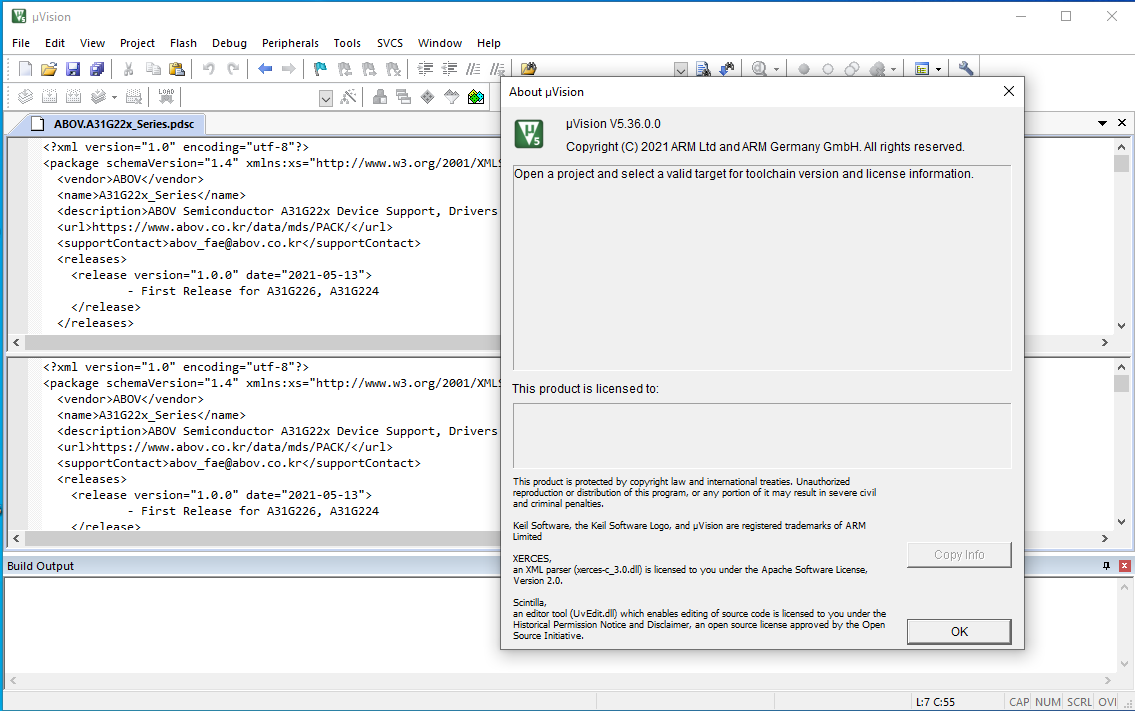Close the Build Output panel
1135x711 pixels.
pyautogui.click(x=1125, y=565)
